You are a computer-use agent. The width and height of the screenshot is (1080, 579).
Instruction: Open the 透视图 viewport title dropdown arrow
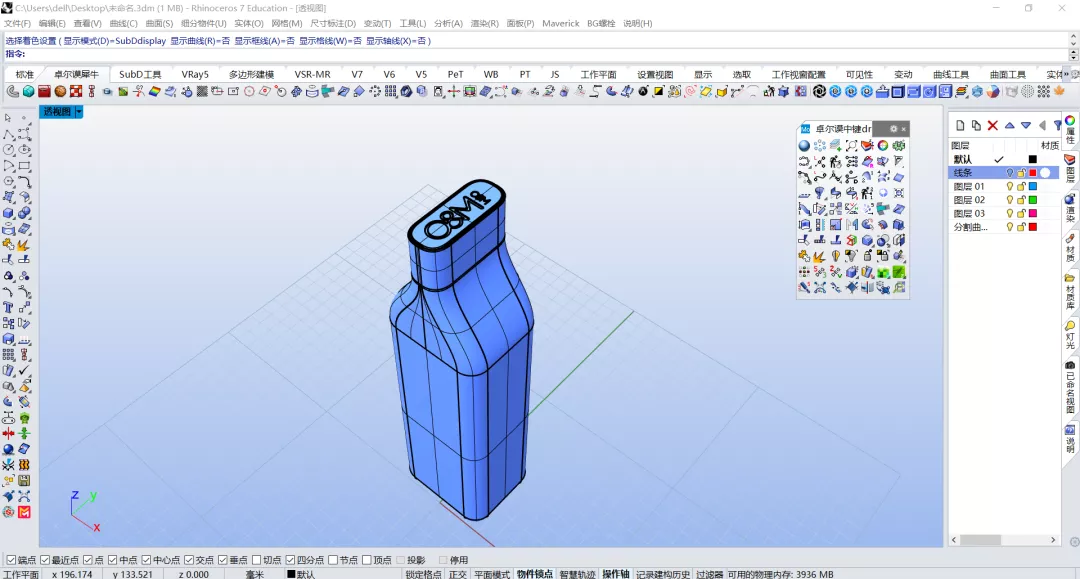(x=79, y=112)
